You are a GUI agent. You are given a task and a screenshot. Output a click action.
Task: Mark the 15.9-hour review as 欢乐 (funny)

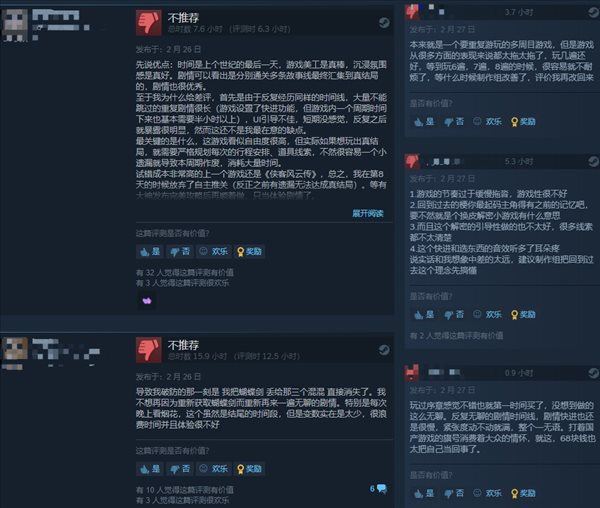point(214,469)
